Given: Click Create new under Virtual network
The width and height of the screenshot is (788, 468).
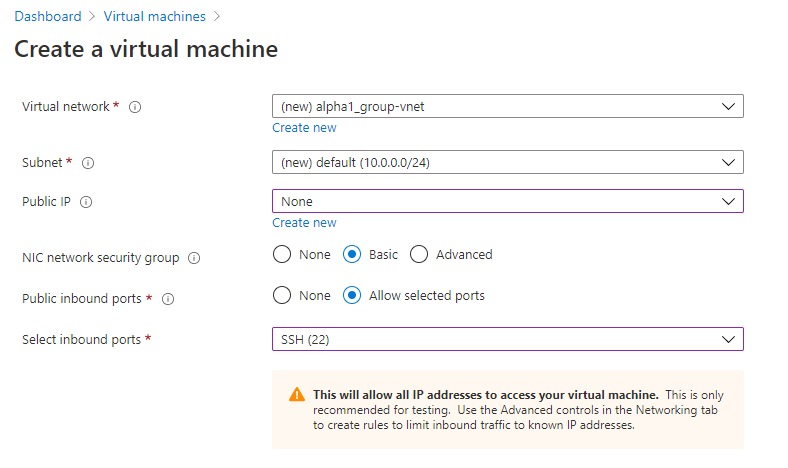Looking at the screenshot, I should (x=304, y=128).
